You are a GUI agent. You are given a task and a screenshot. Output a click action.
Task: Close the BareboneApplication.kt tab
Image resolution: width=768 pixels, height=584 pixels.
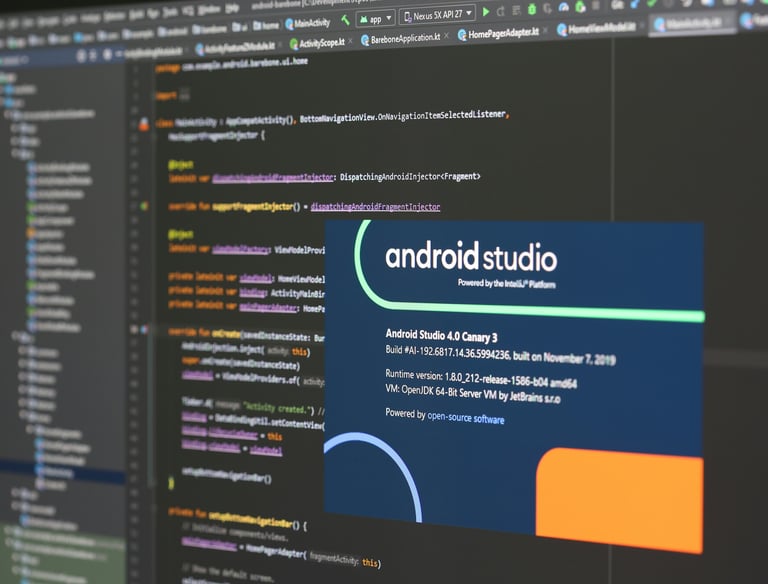446,36
